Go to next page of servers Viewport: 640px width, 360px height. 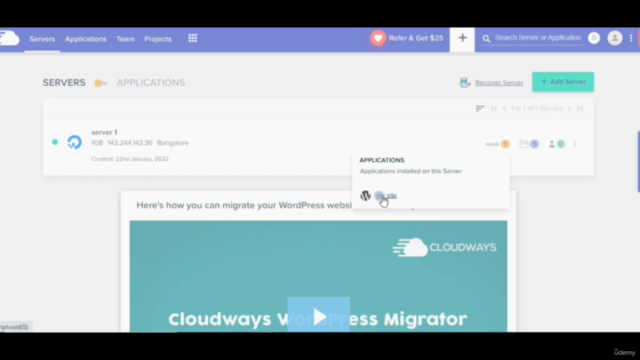pos(569,109)
